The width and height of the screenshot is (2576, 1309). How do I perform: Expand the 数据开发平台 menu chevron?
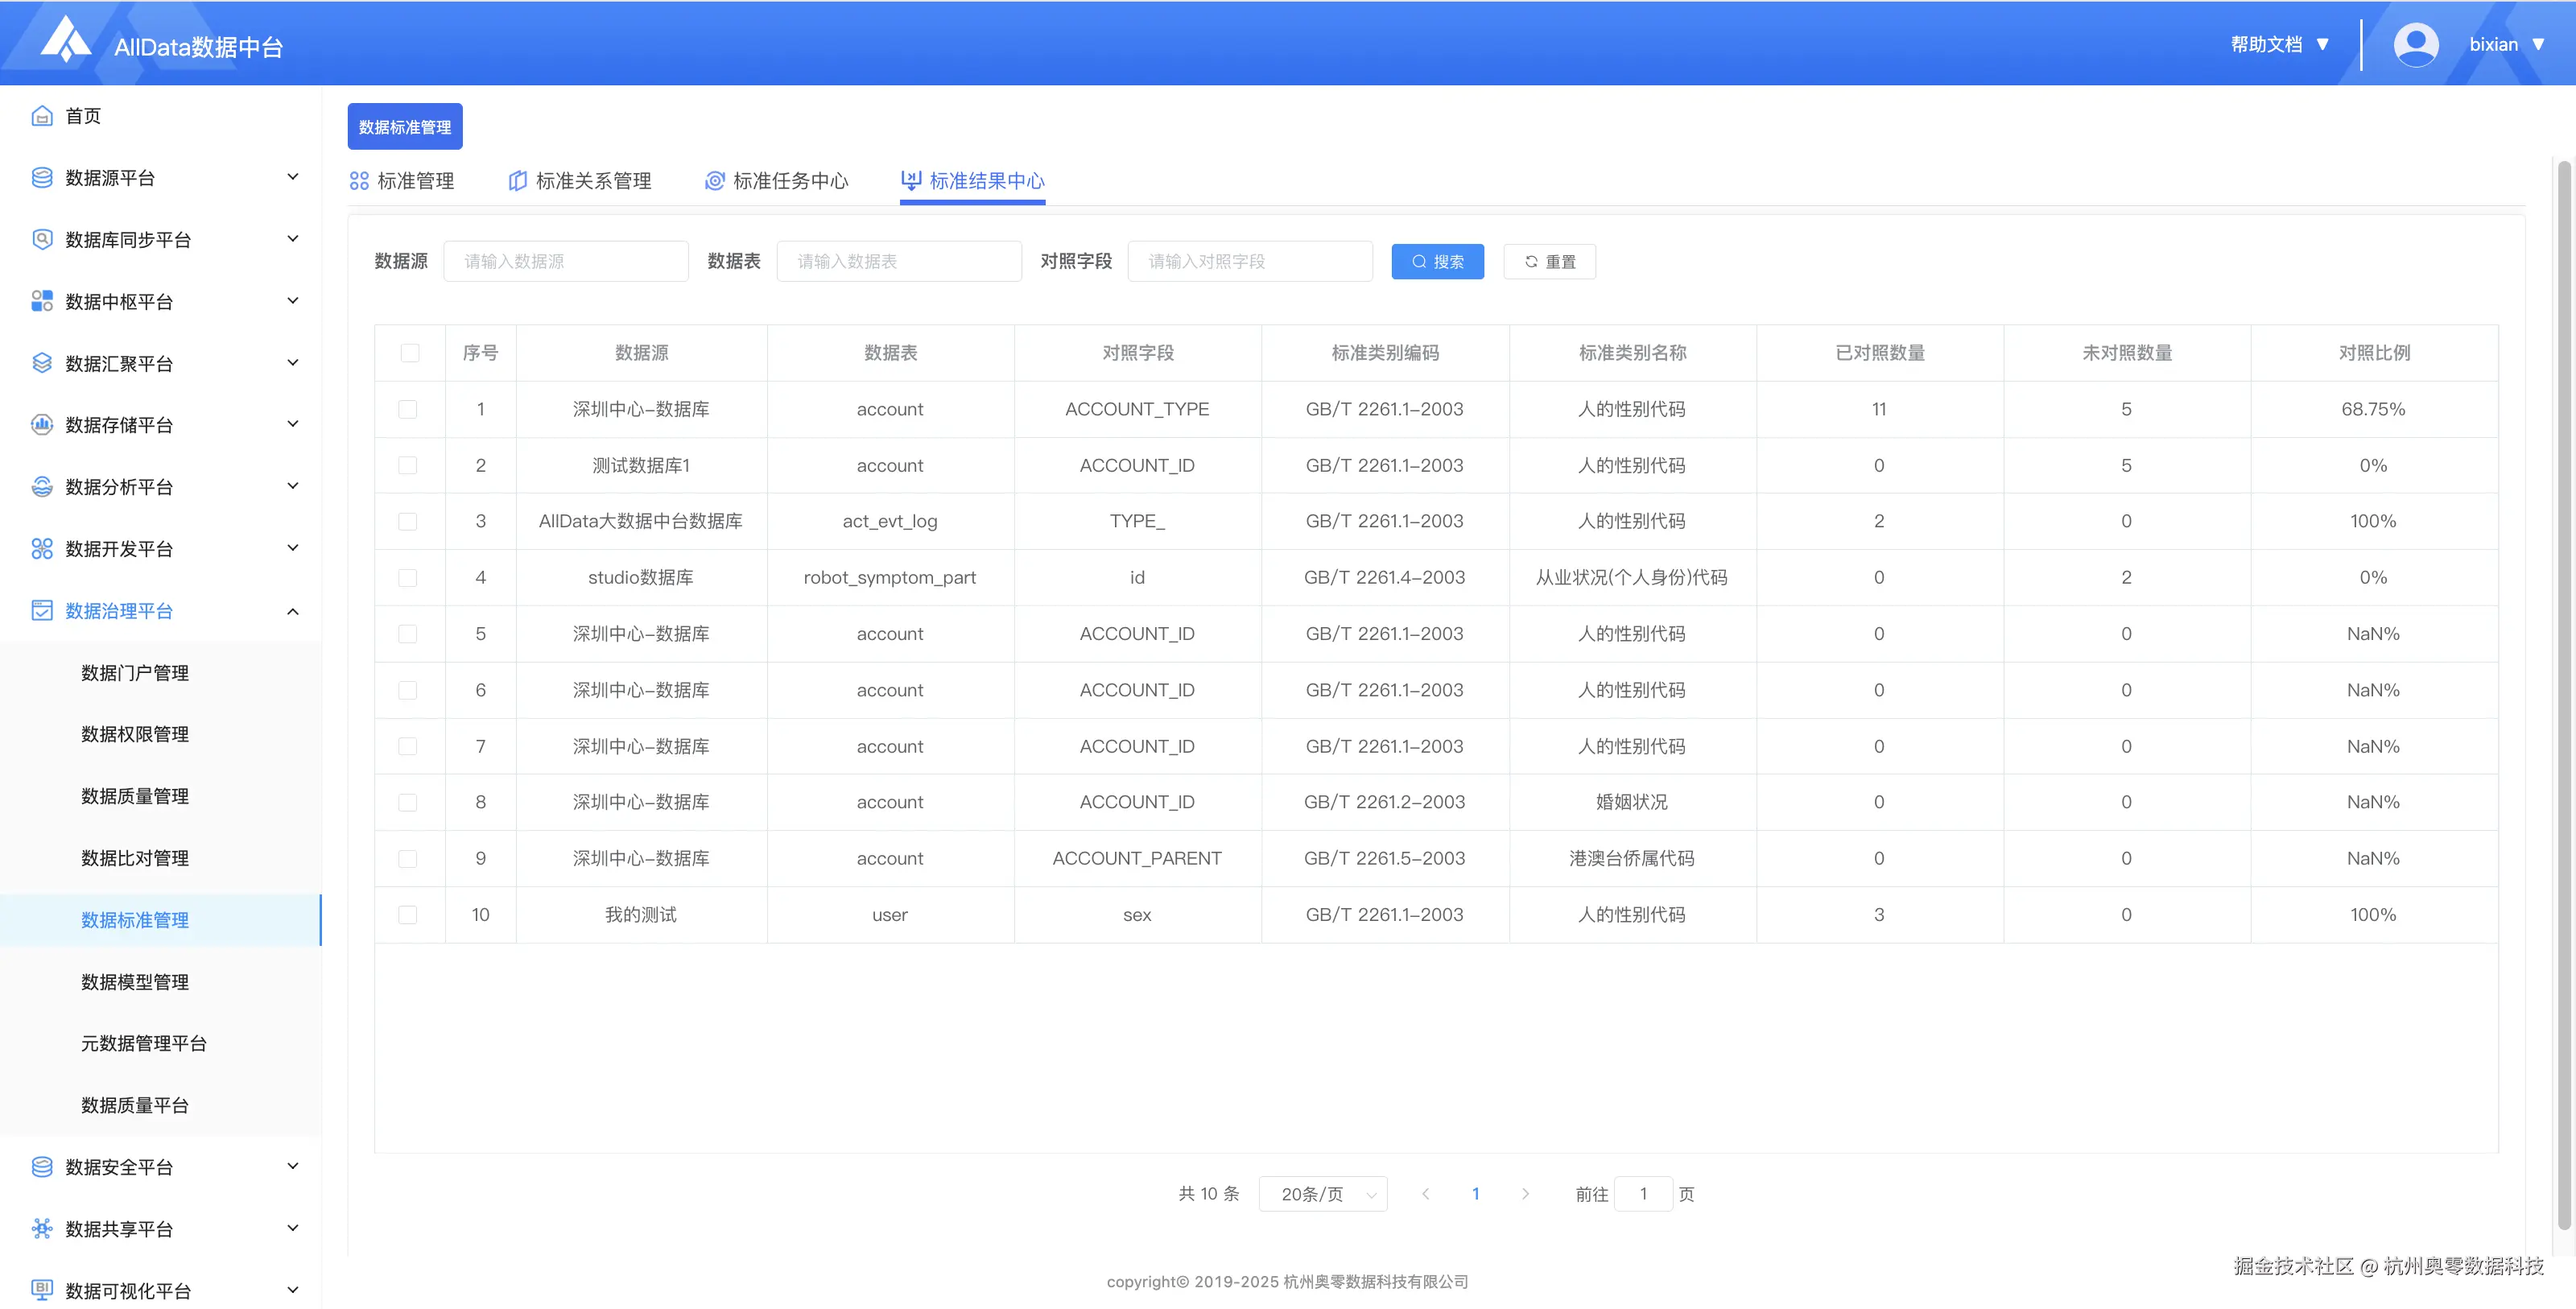(293, 549)
